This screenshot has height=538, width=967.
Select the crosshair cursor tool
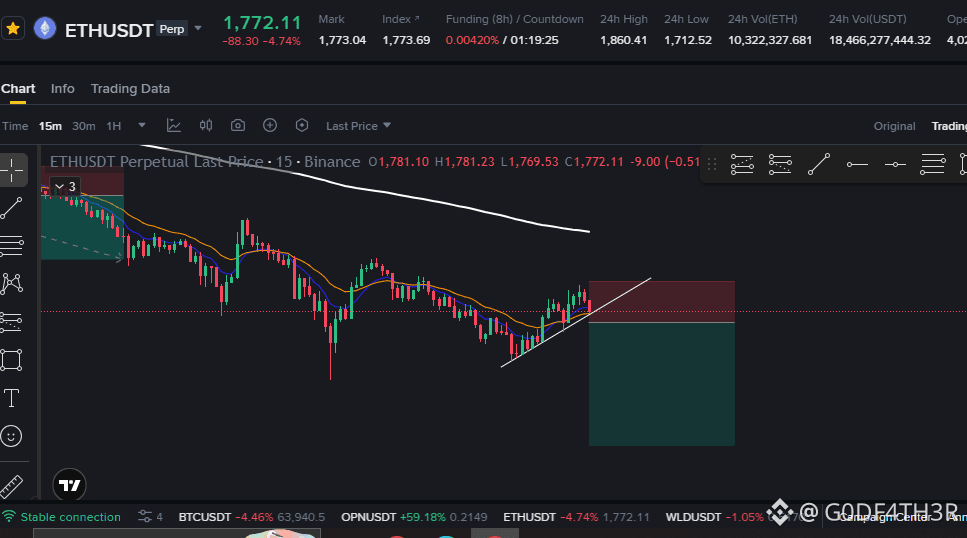pyautogui.click(x=12, y=170)
